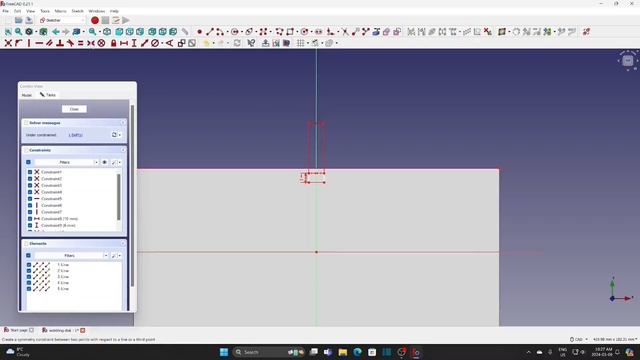Open constraints settings dropdown arrow
This screenshot has height=360, width=640.
[x=119, y=162]
